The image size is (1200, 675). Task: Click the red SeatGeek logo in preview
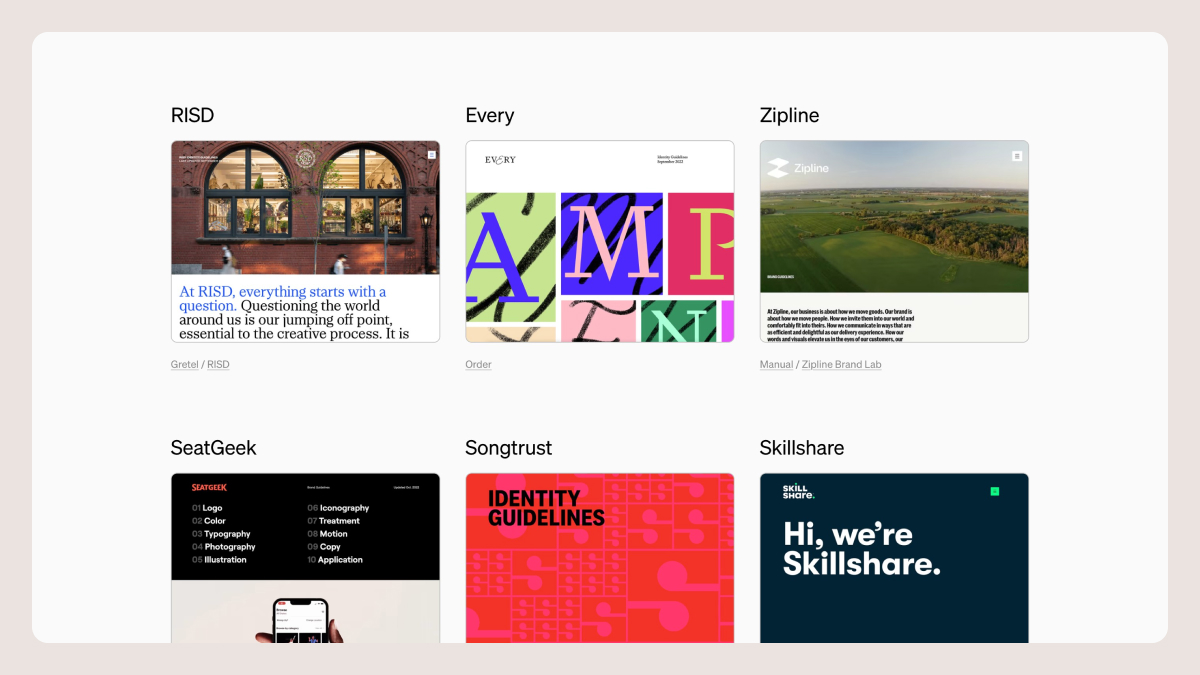click(x=209, y=487)
